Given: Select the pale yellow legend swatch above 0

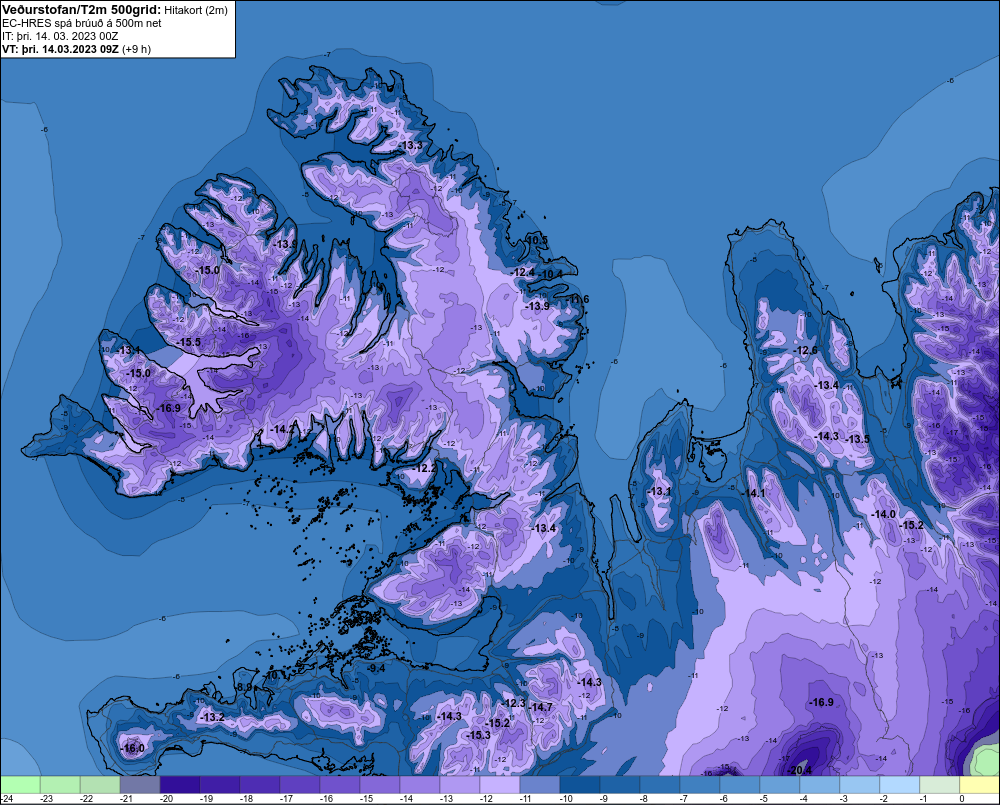Looking at the screenshot, I should click(x=980, y=785).
